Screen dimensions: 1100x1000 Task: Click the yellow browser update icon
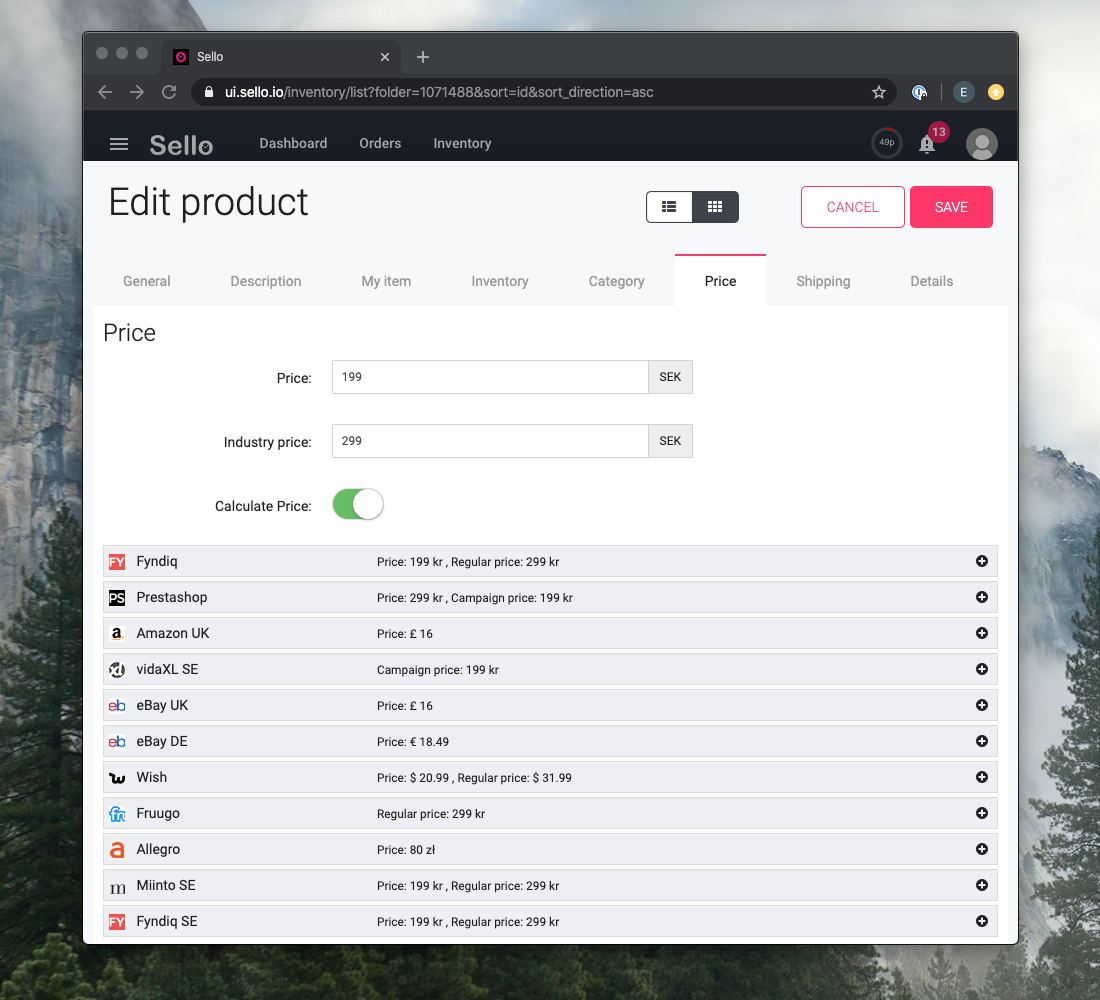tap(995, 92)
